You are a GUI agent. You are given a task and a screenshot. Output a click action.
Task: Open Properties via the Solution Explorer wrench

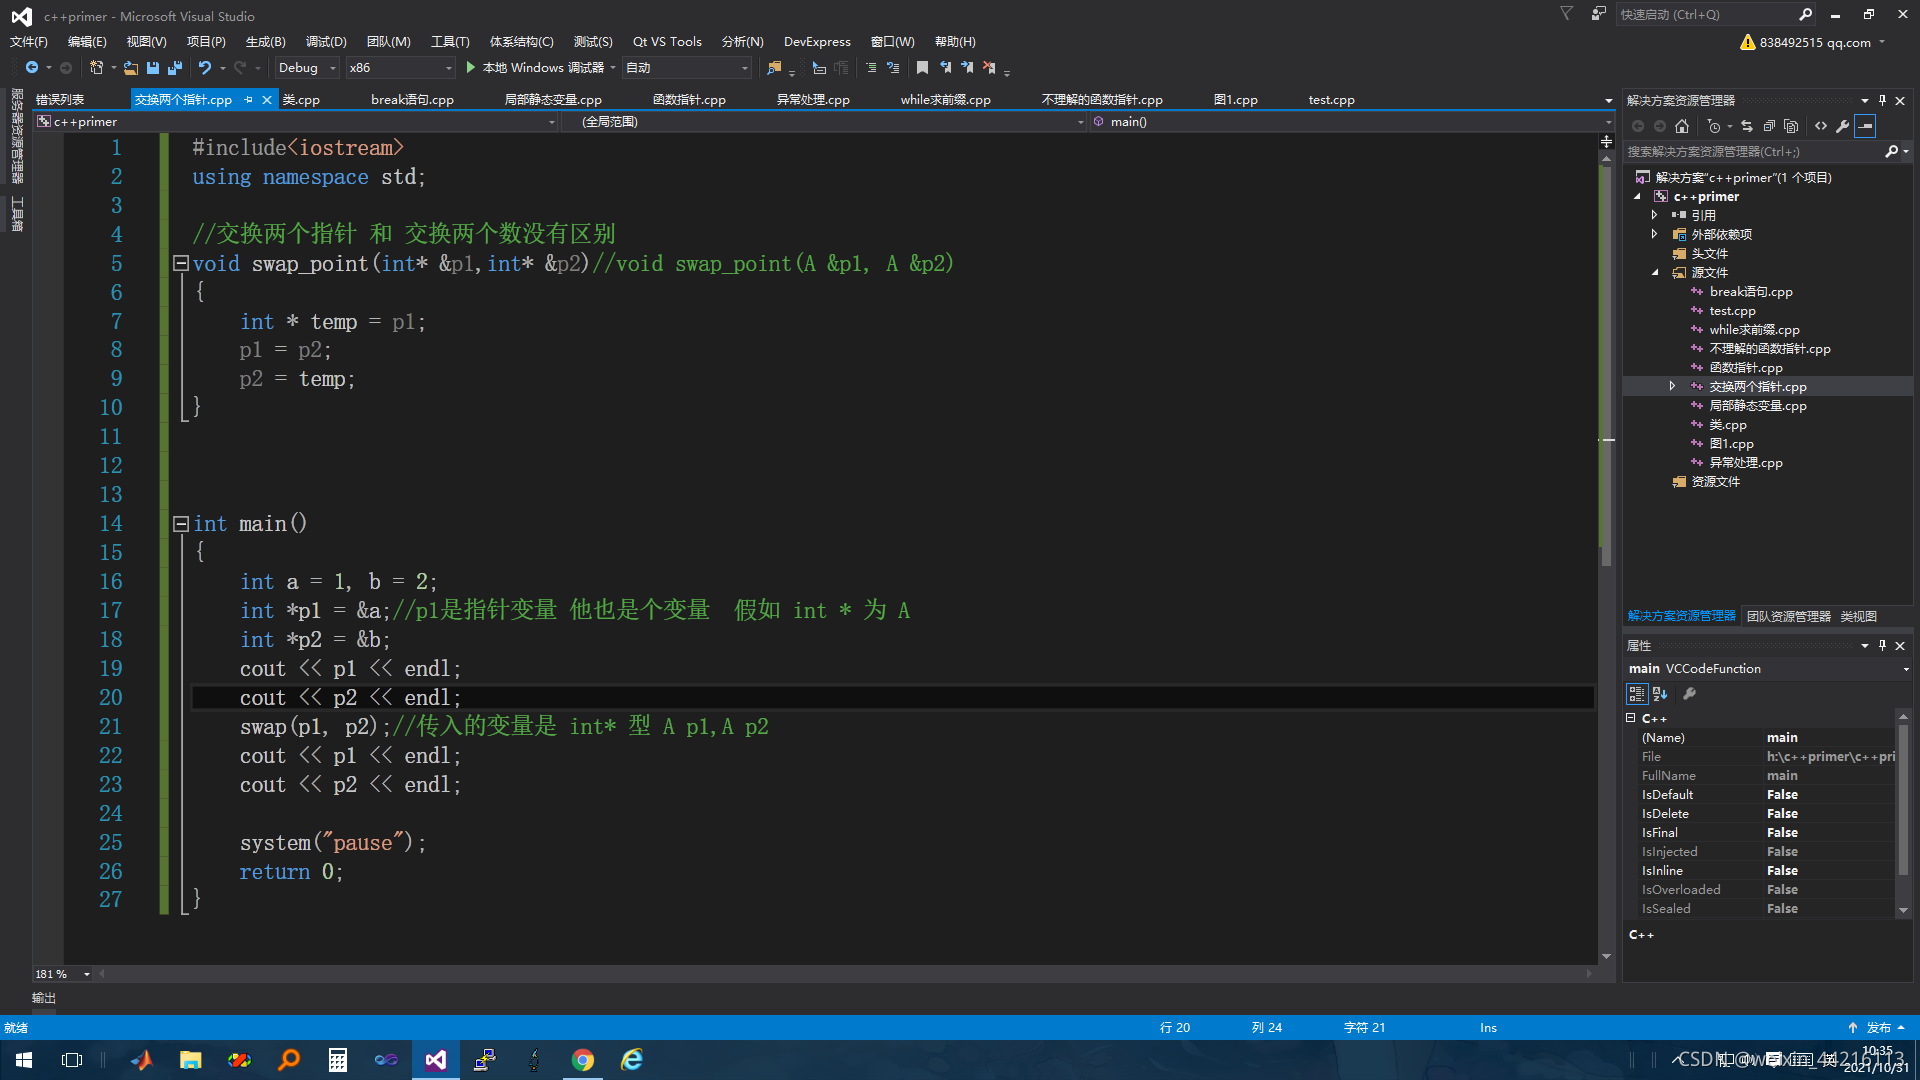1843,126
